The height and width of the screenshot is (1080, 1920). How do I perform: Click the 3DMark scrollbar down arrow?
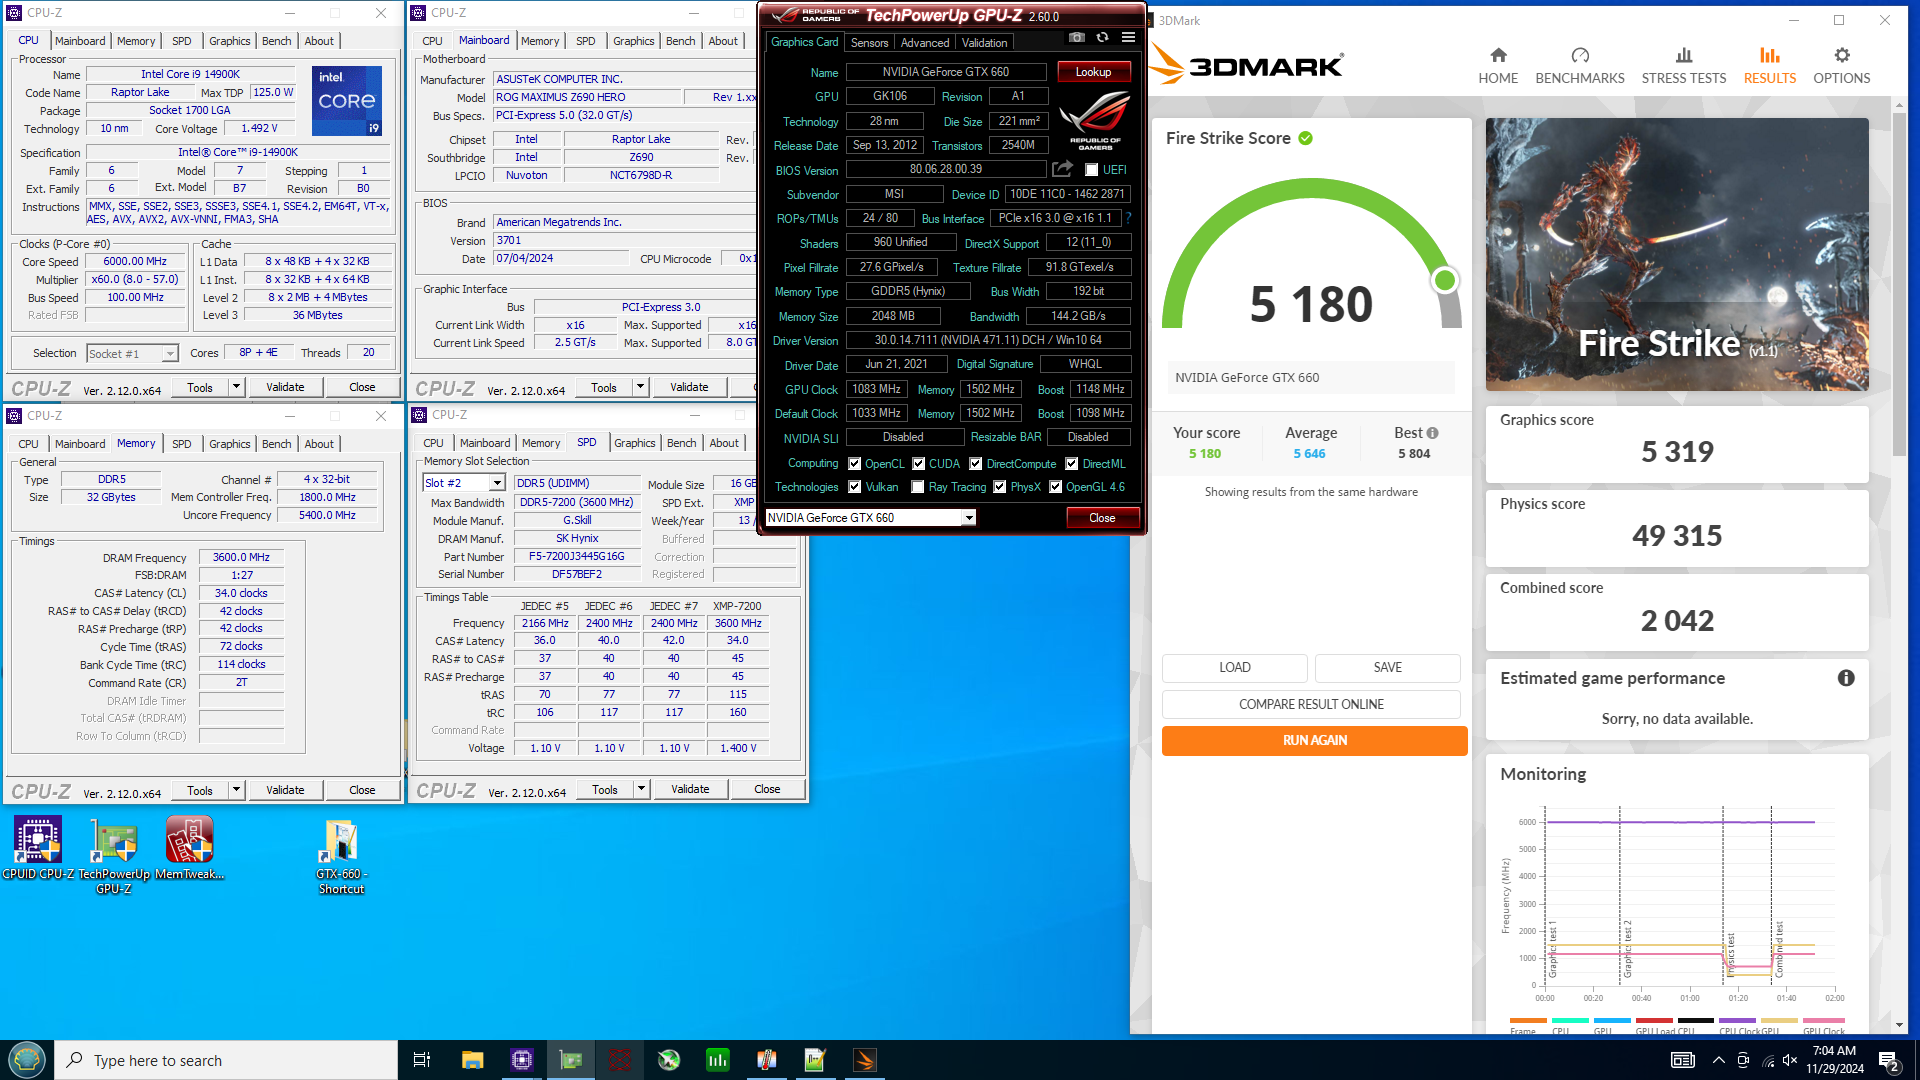click(1899, 1025)
